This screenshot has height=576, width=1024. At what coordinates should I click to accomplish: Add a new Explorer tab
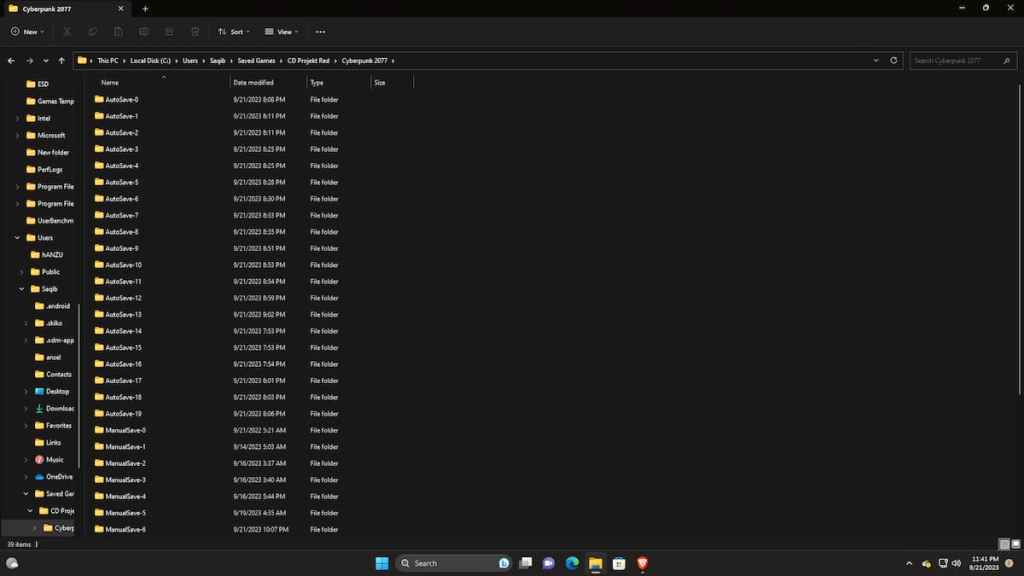[145, 8]
